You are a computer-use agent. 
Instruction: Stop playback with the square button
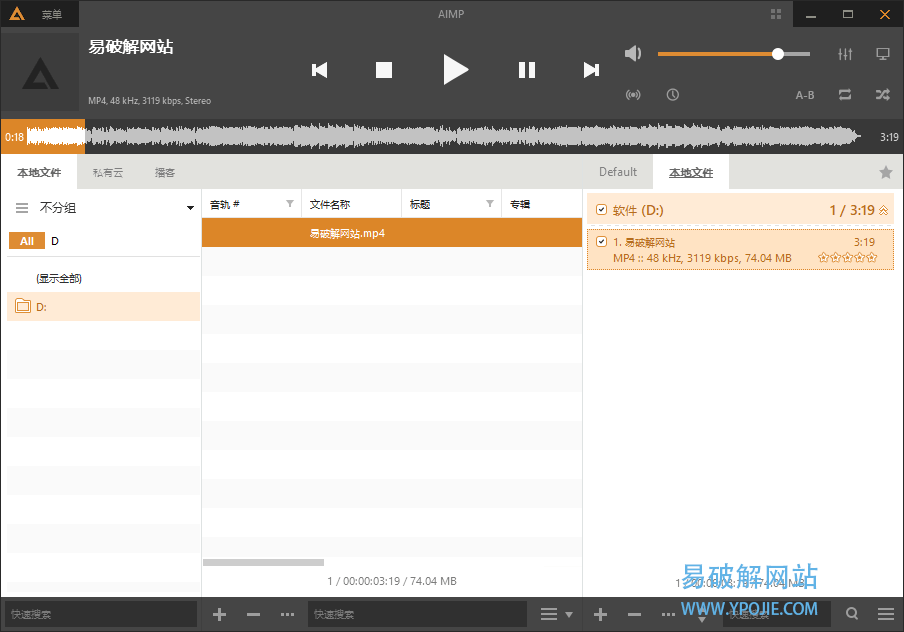[383, 70]
